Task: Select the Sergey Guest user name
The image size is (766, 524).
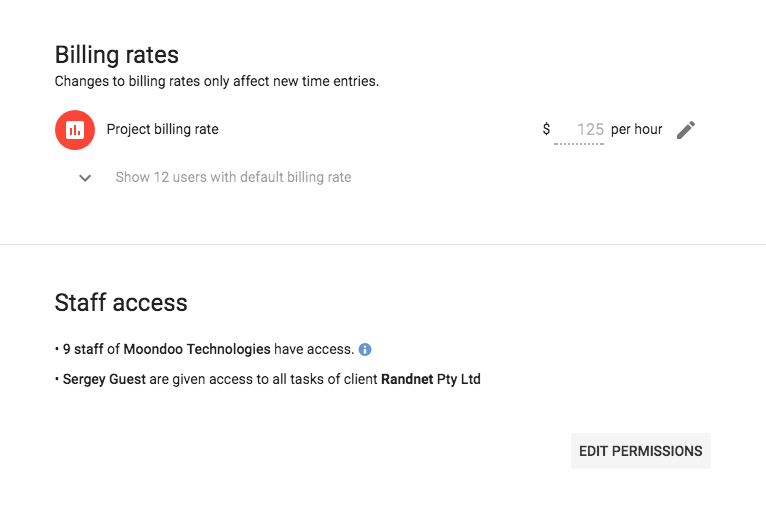Action: 104,379
